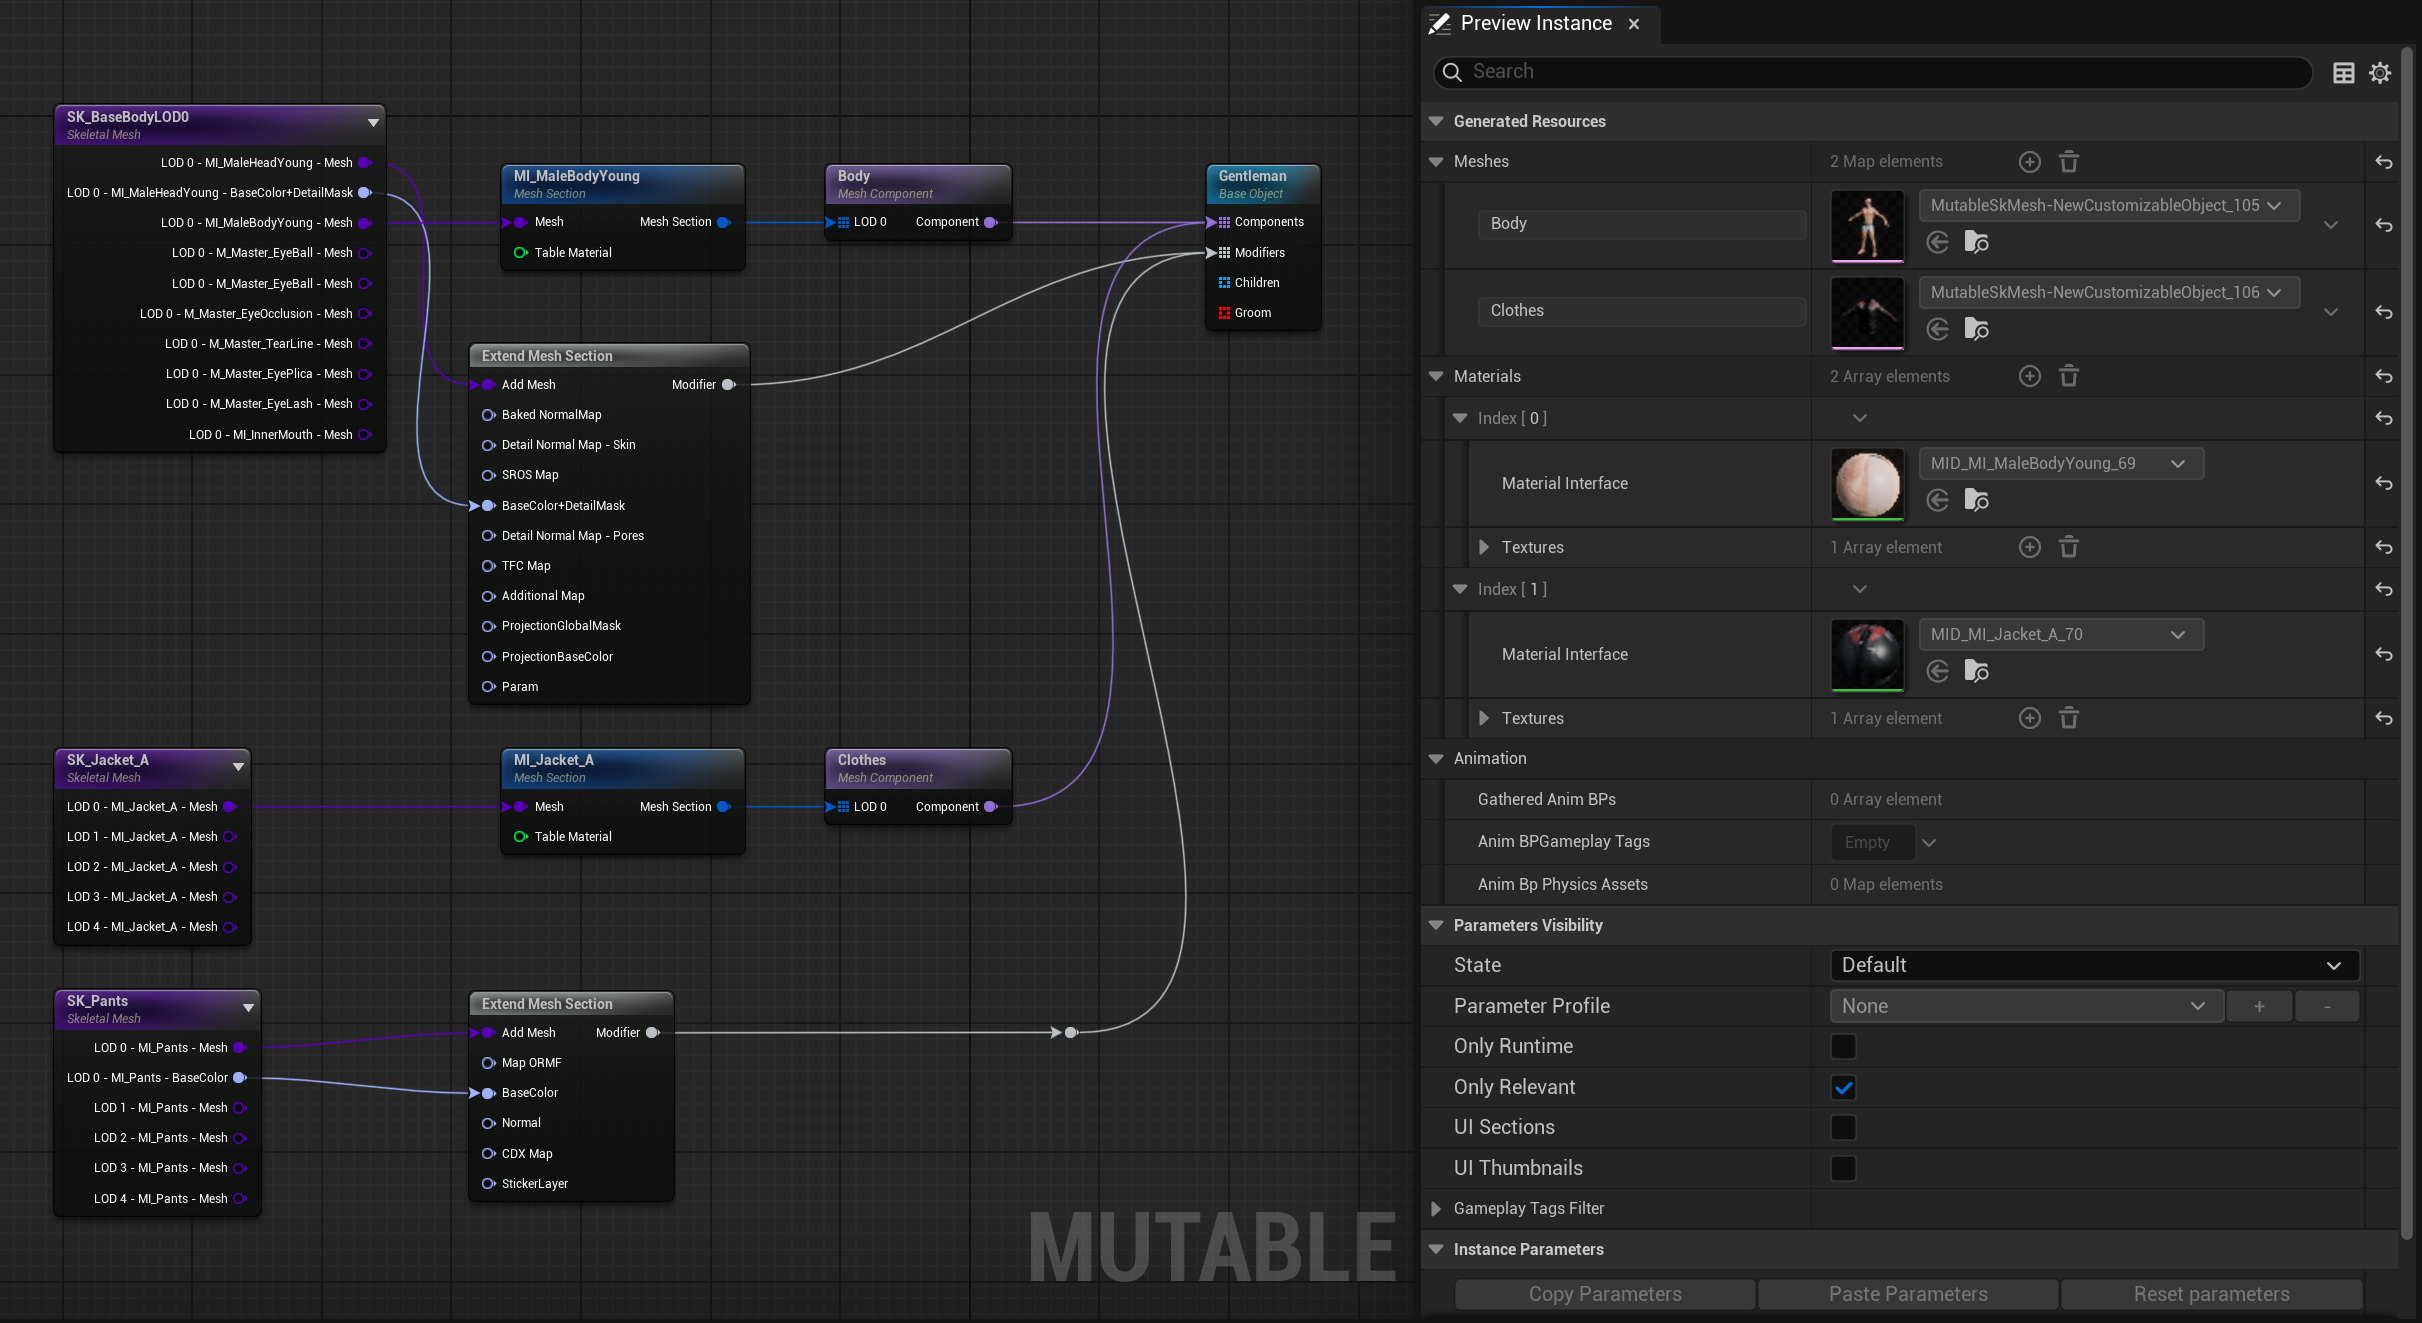Viewport: 2422px width, 1323px height.
Task: Collapse the Meshes property
Action: click(x=1436, y=162)
